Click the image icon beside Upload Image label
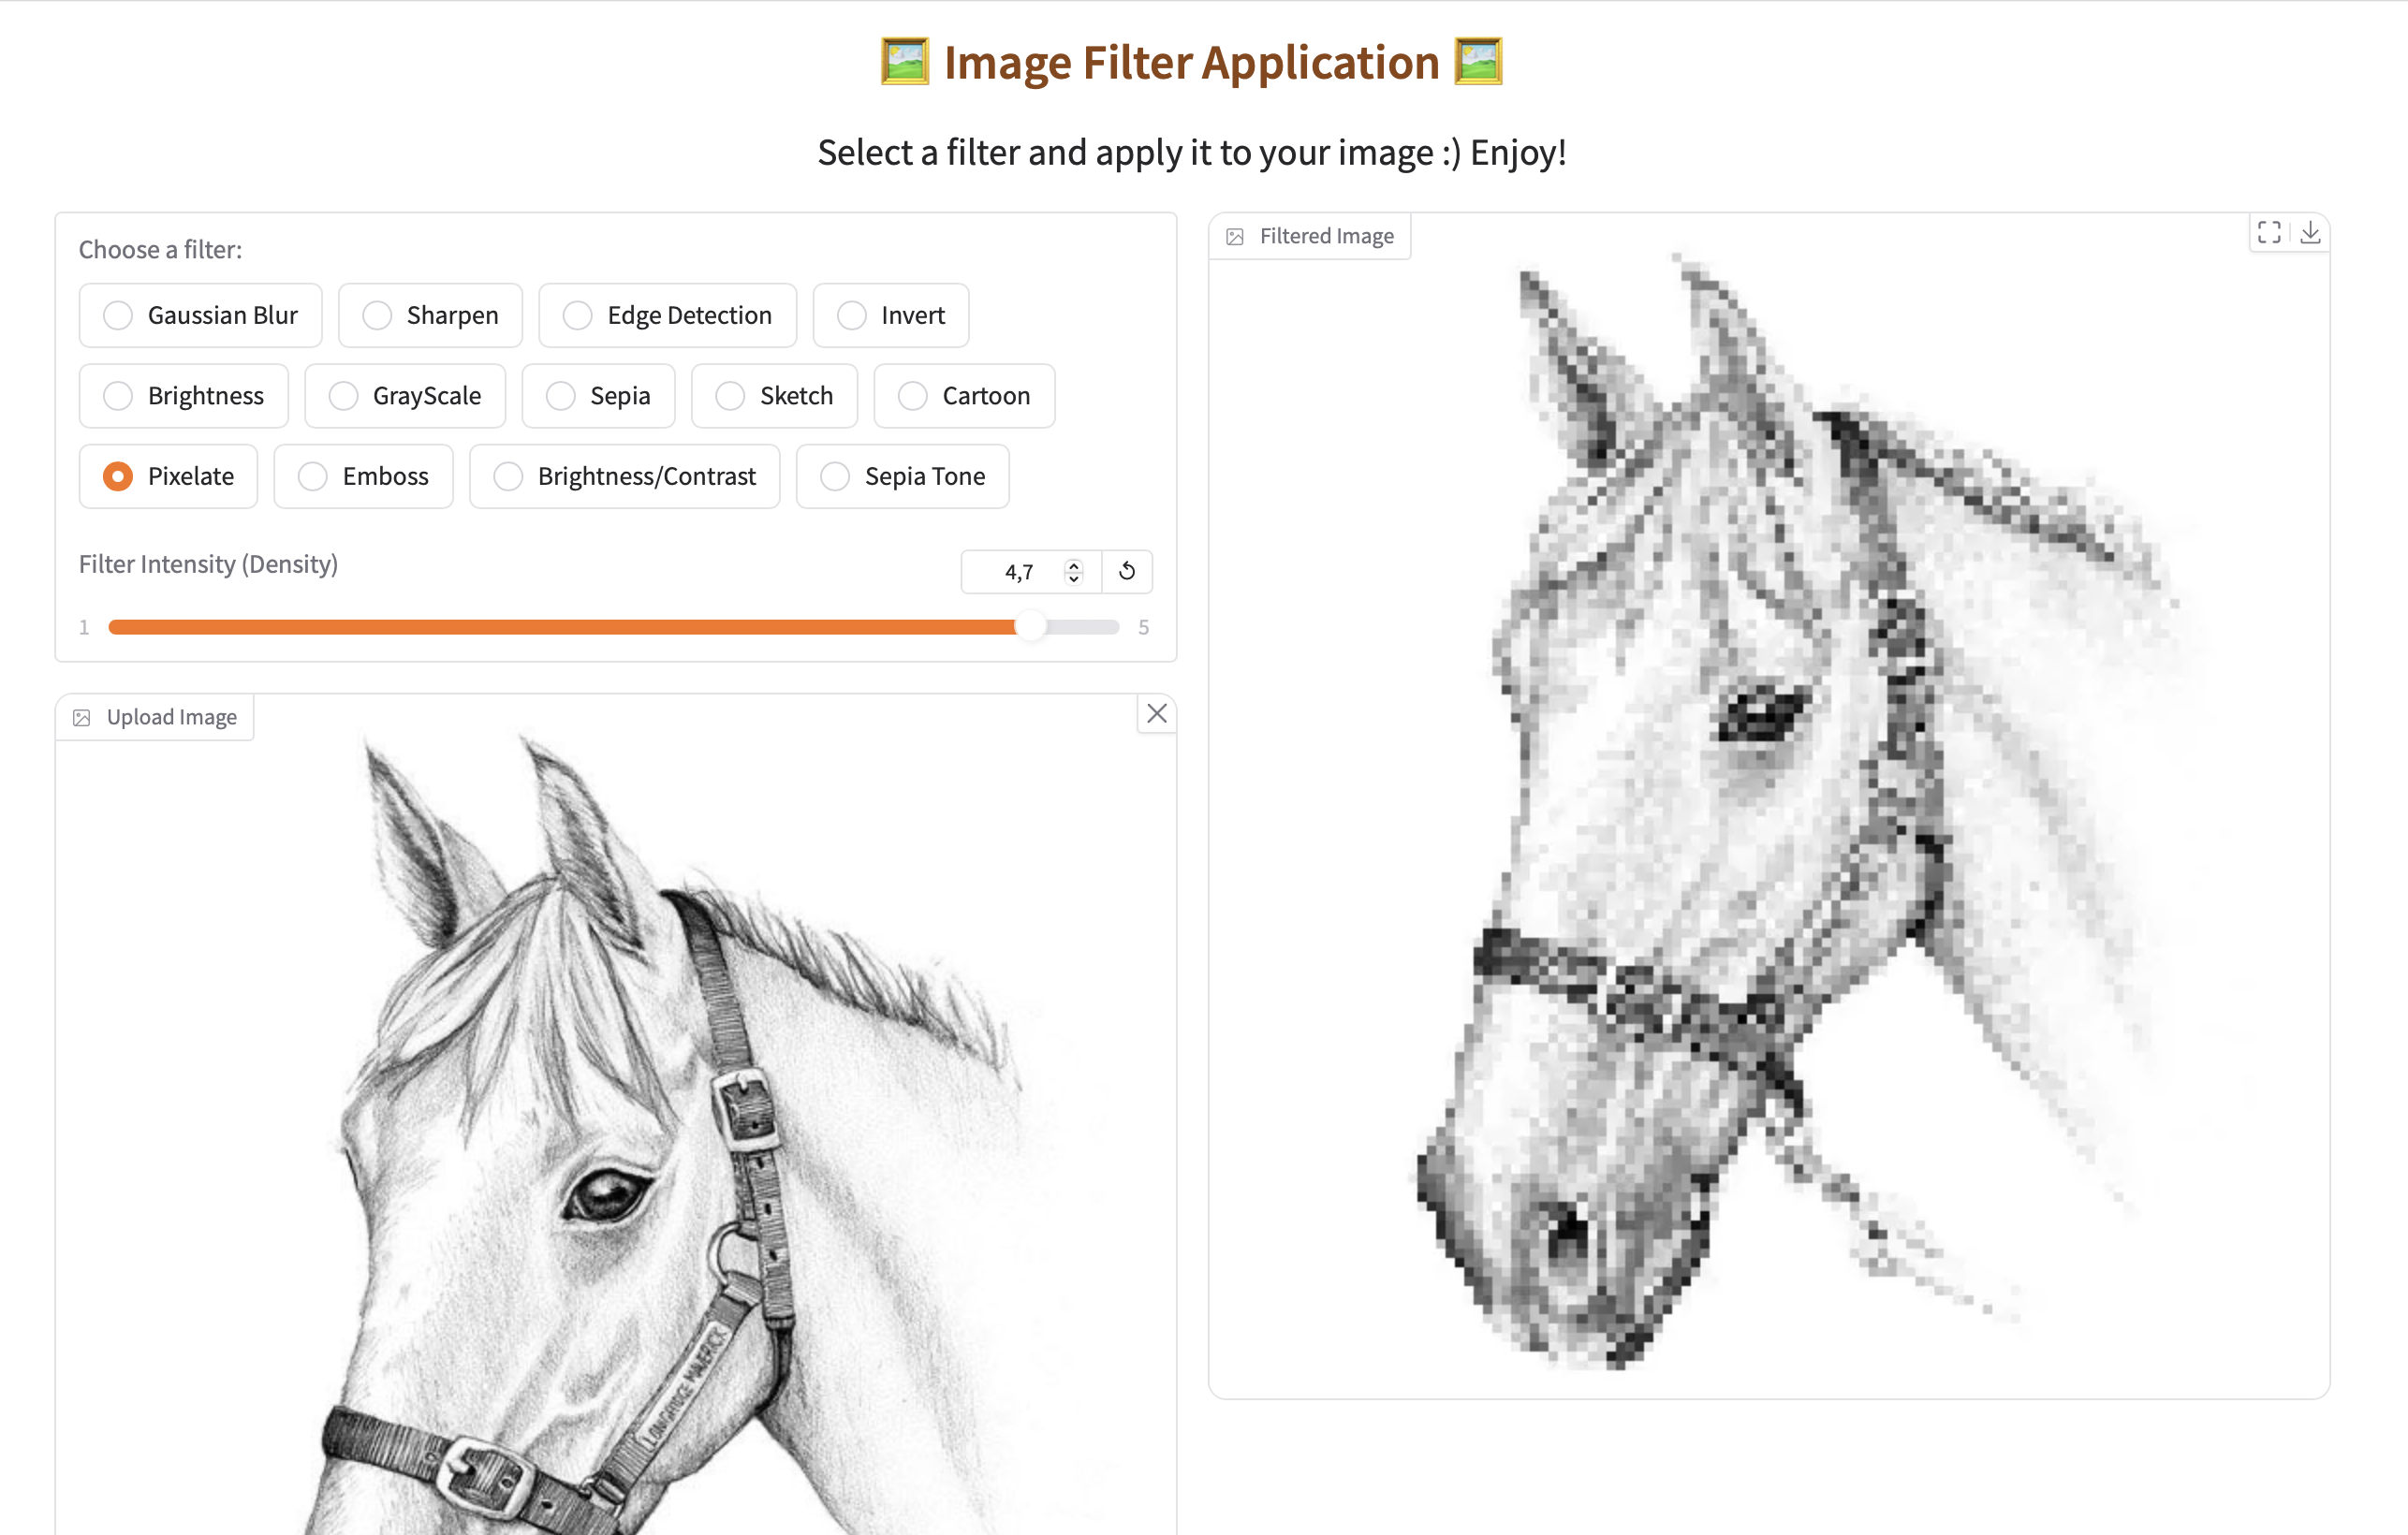2408x1535 pixels. (82, 717)
